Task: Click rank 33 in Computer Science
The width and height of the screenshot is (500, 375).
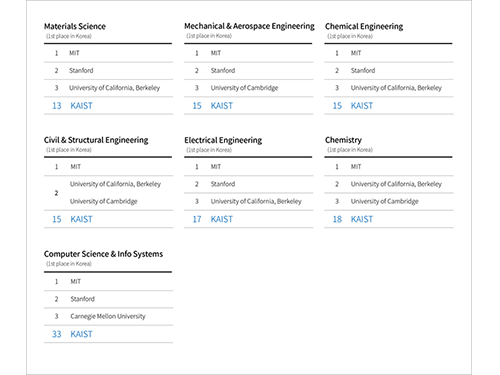Action: 57,334
